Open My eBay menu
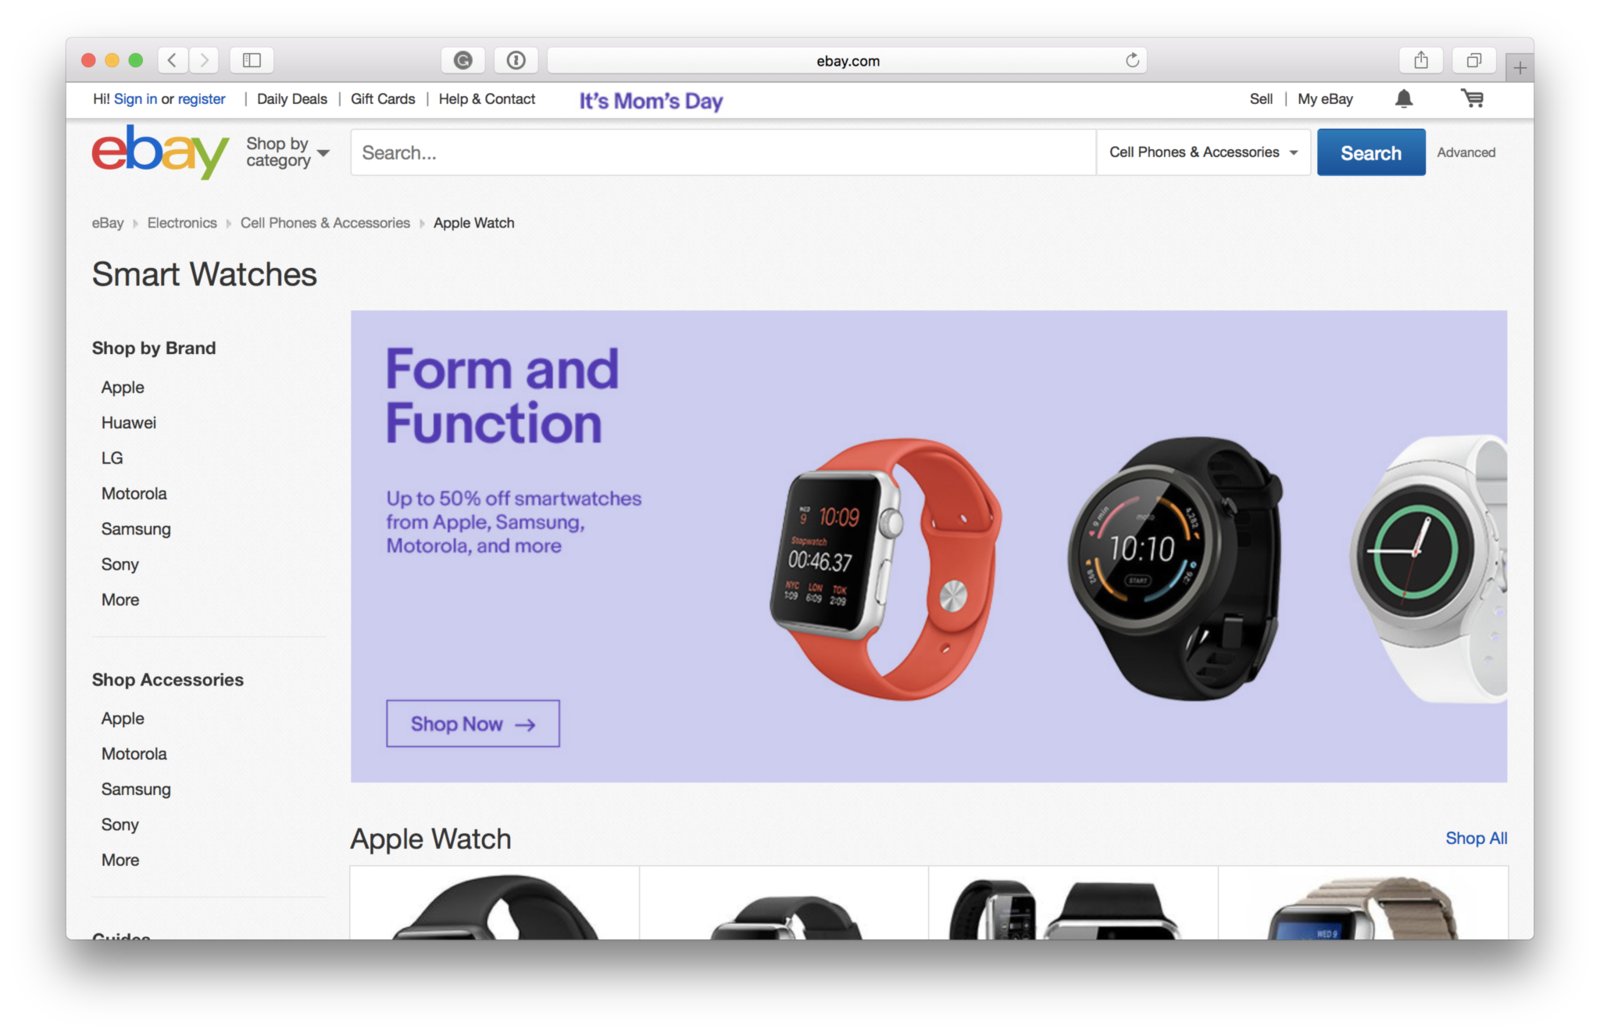 point(1325,99)
